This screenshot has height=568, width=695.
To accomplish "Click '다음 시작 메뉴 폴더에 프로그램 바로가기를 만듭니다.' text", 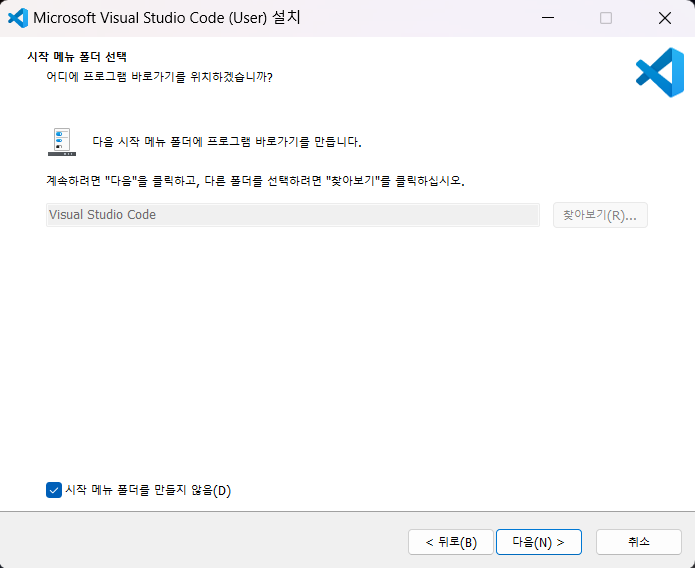I will click(x=227, y=142).
